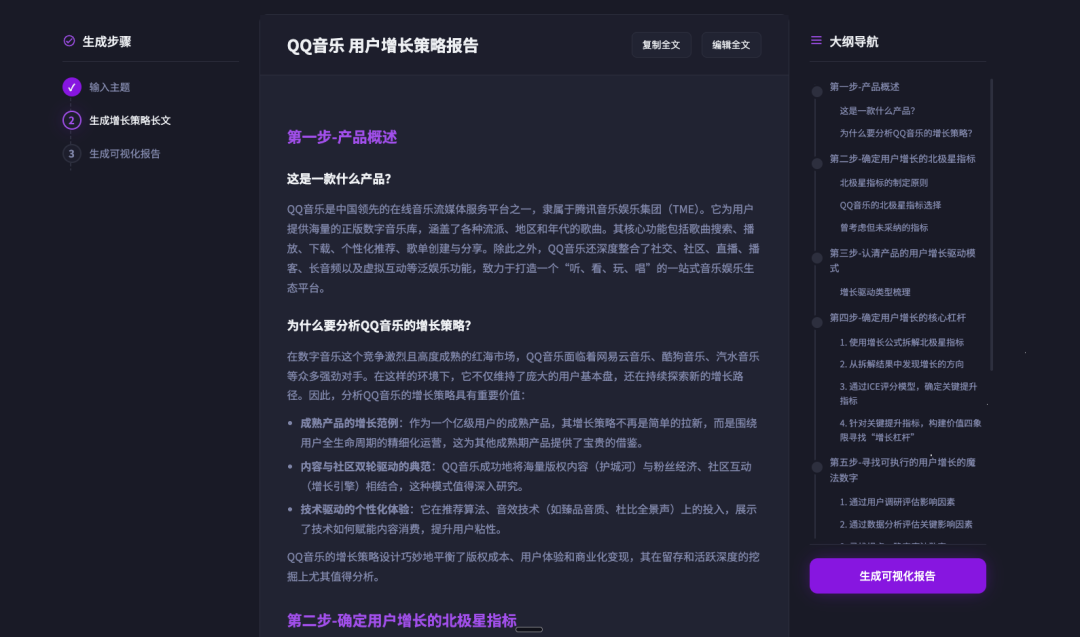The image size is (1080, 637).
Task: Click the outline dot beside 第四步
Action: point(817,322)
